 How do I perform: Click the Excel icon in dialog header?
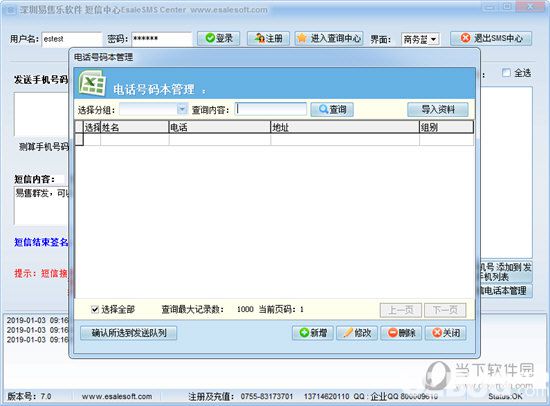coord(92,83)
